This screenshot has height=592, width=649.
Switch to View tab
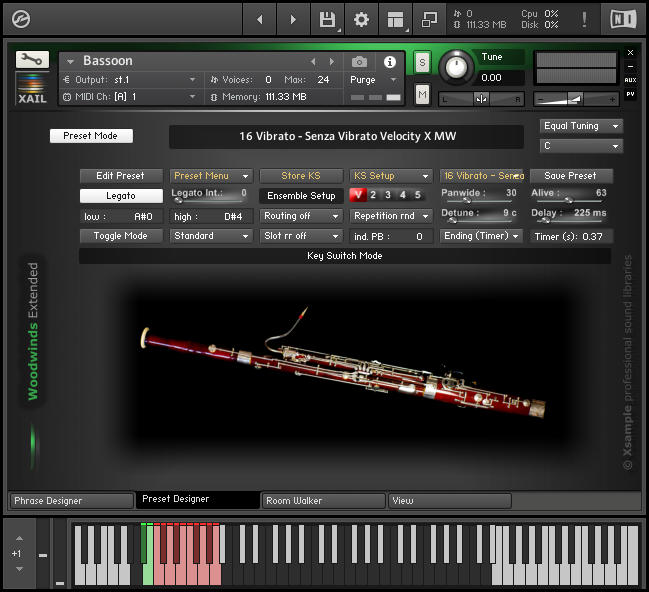[450, 501]
